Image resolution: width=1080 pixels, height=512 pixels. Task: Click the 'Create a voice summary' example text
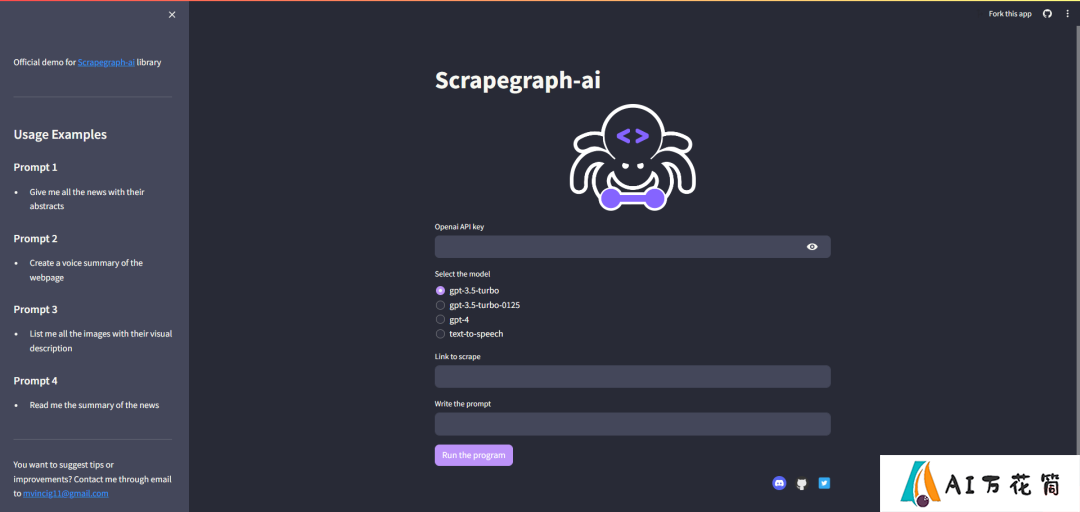coord(86,270)
